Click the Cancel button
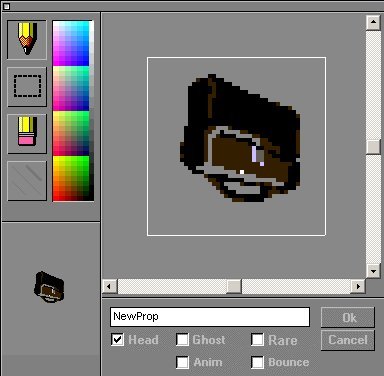The image size is (384, 376). (348, 340)
